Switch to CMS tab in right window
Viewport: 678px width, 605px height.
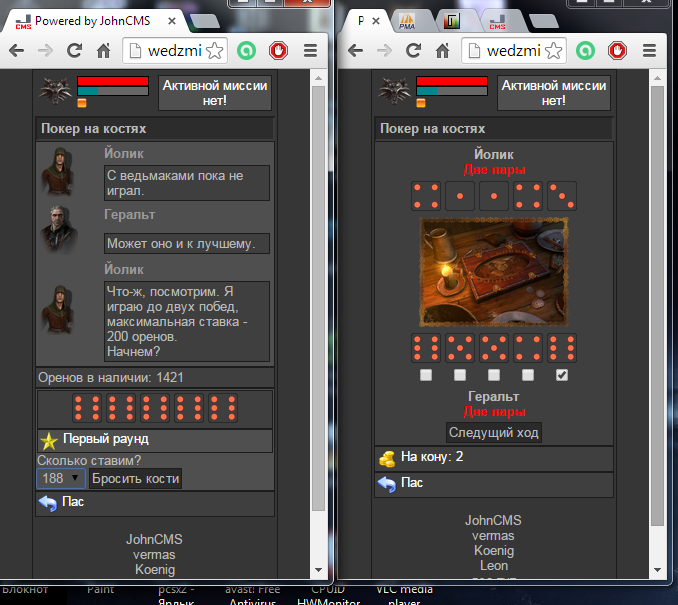tap(498, 21)
